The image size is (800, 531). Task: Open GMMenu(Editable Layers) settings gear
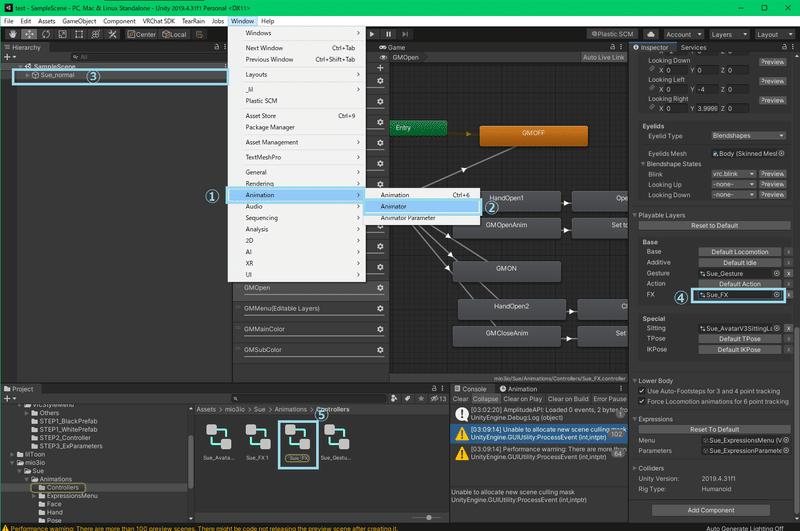(380, 309)
